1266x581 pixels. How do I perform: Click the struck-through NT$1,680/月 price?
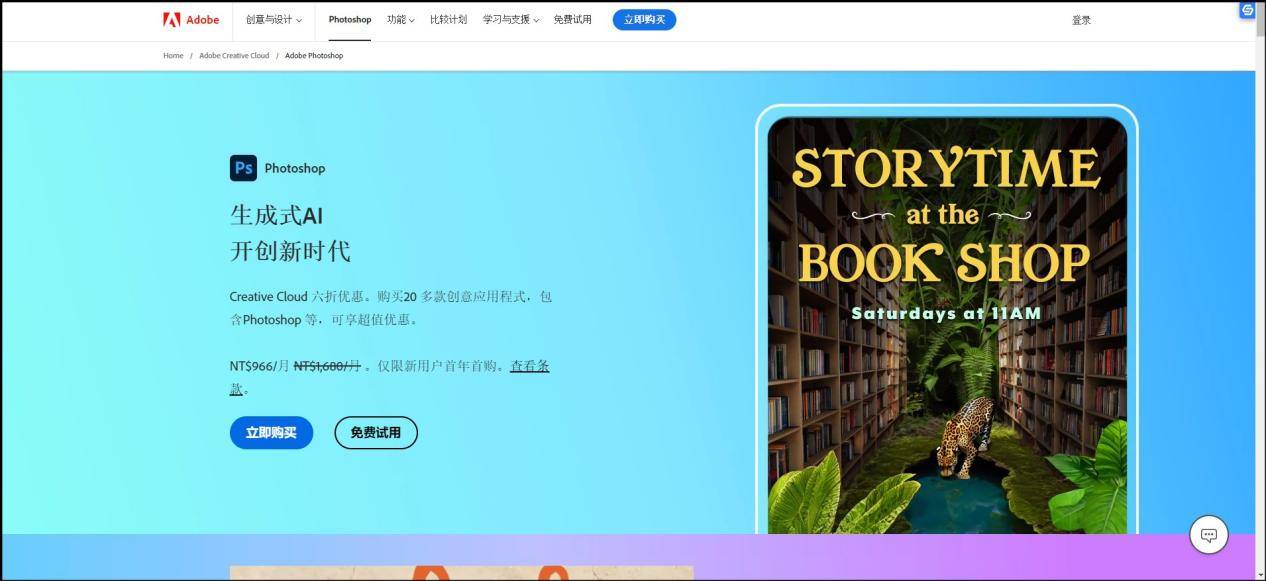327,366
